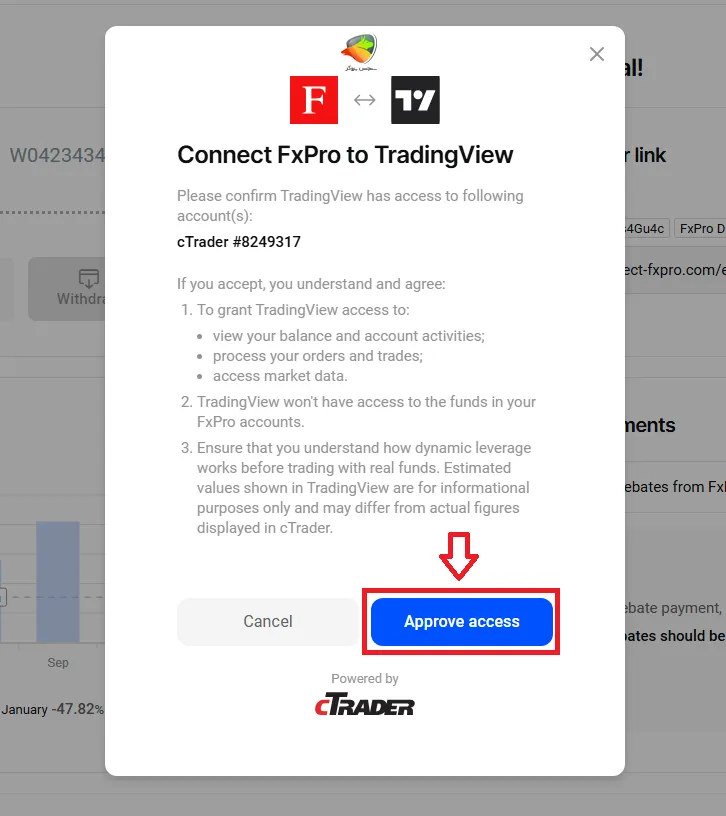Click the W0423434 account ID text
Image resolution: width=726 pixels, height=816 pixels.
coord(57,155)
